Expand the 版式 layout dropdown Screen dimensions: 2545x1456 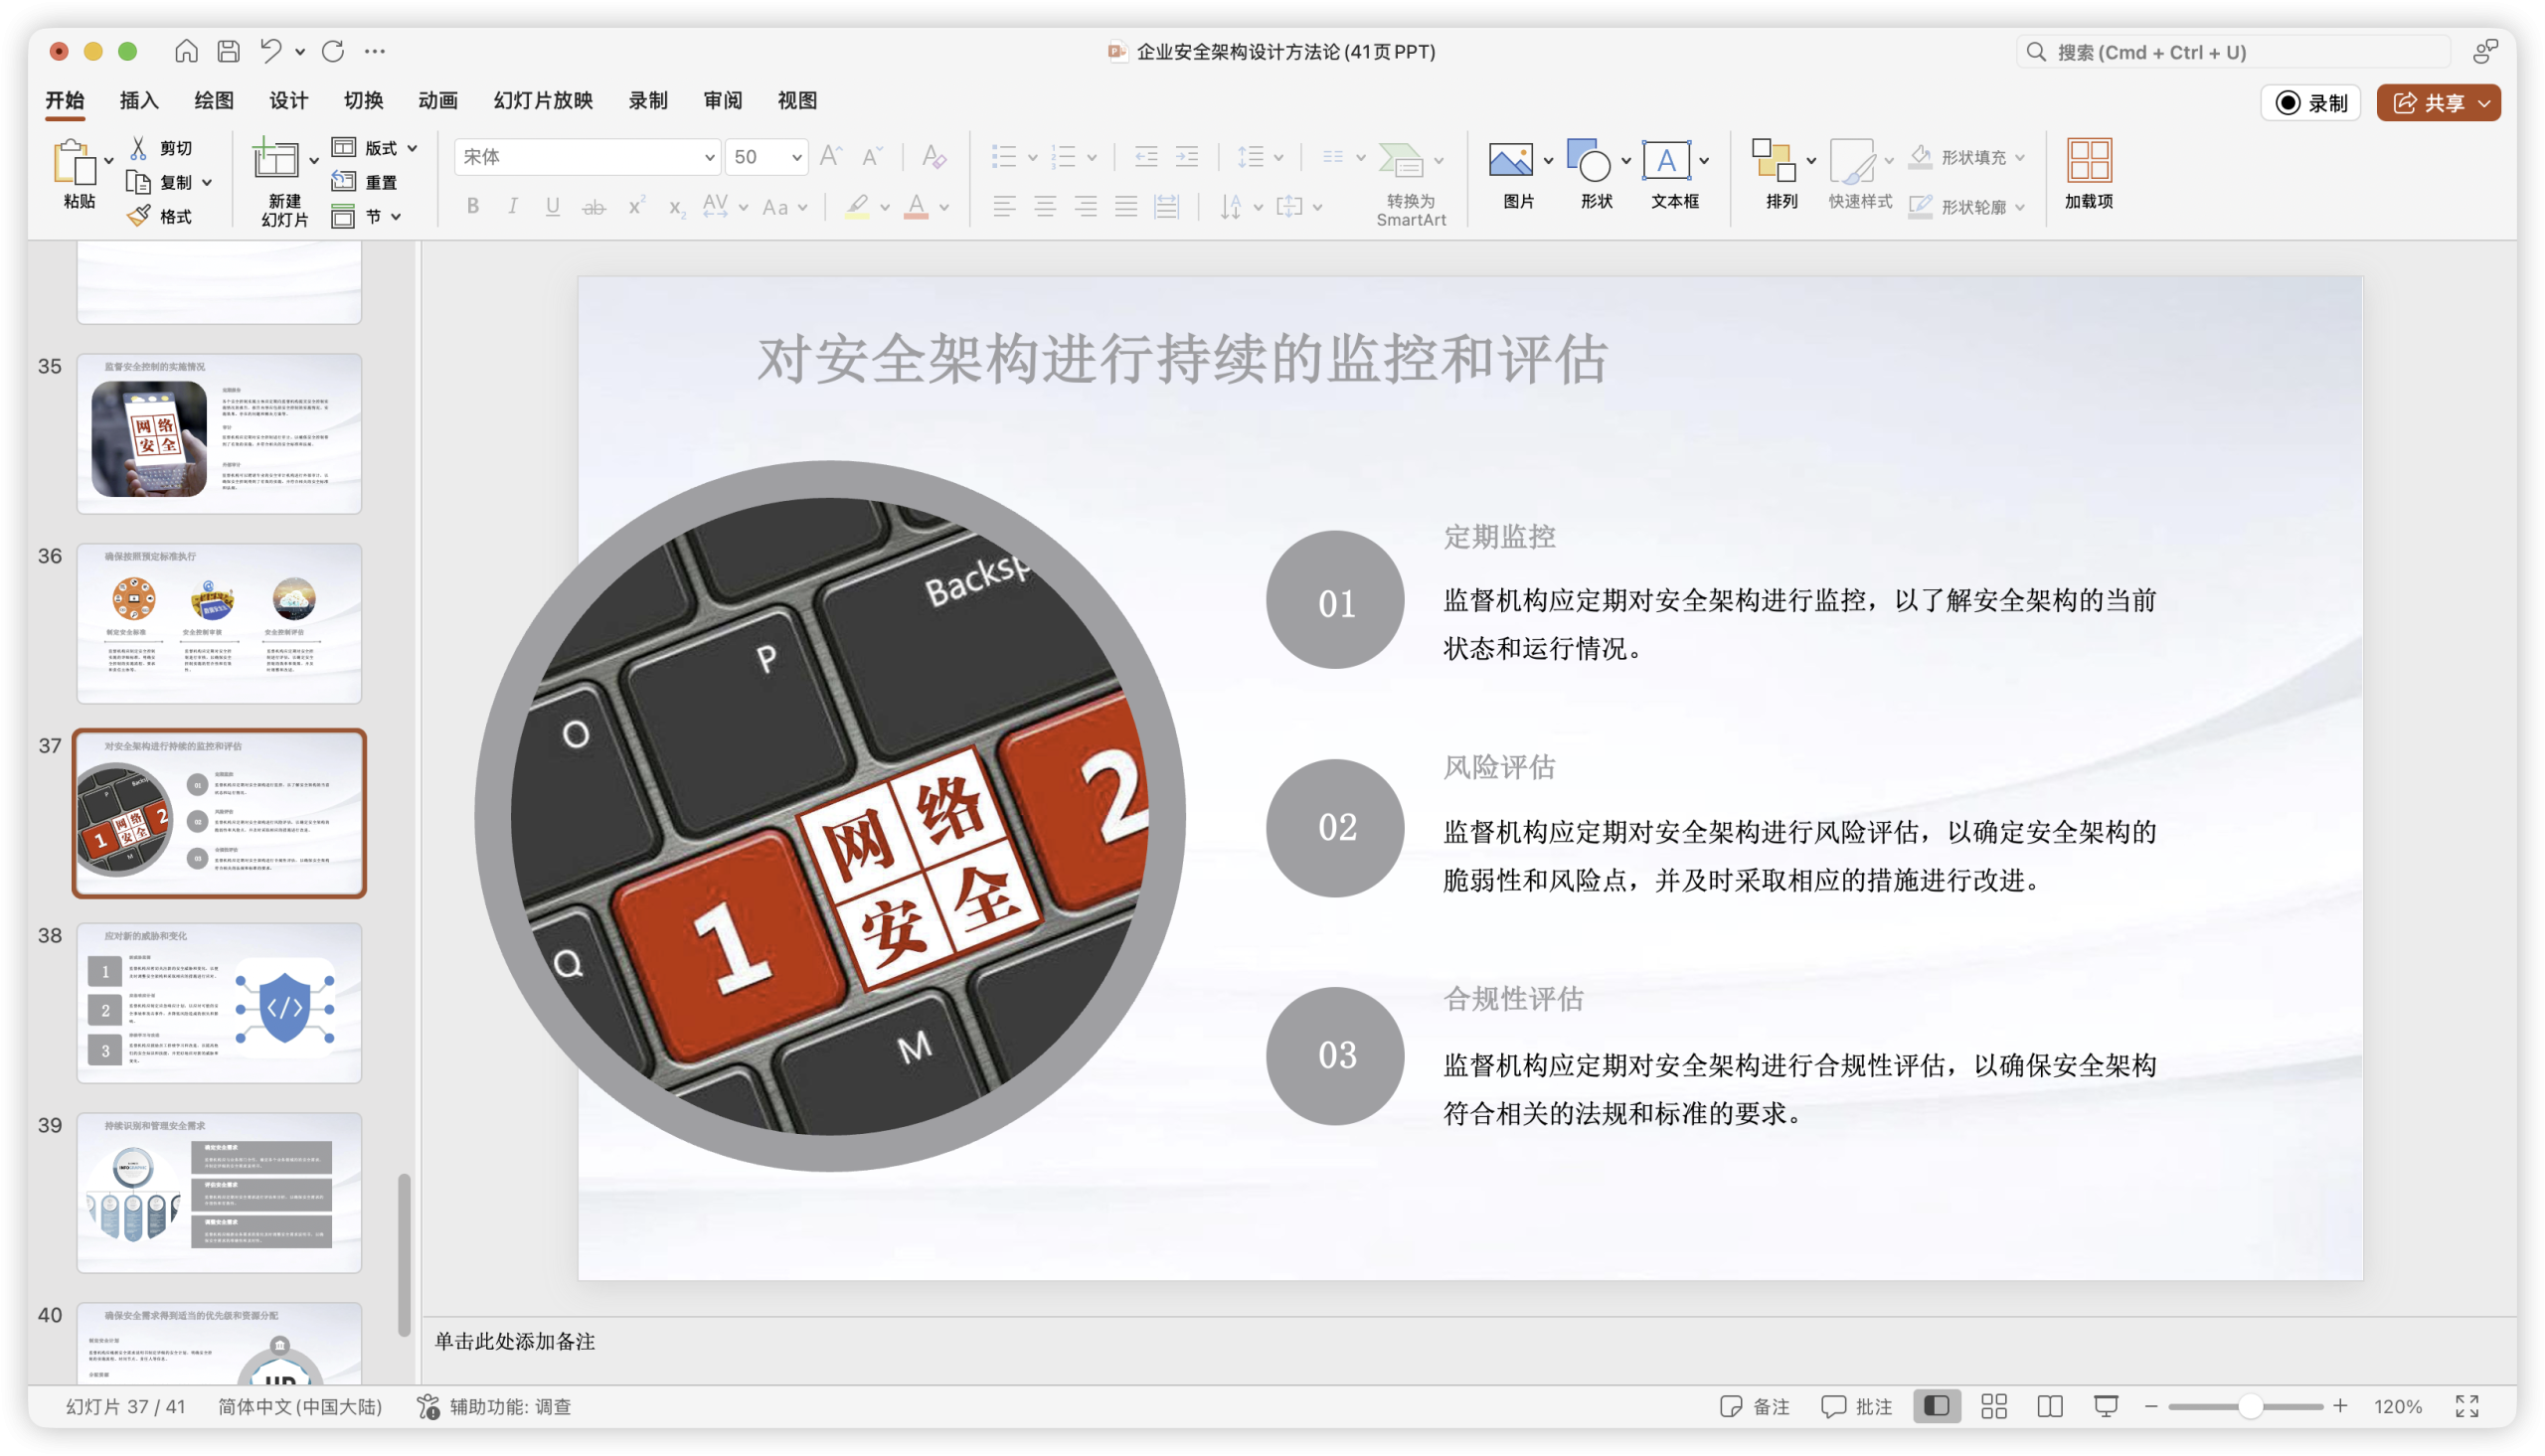412,148
